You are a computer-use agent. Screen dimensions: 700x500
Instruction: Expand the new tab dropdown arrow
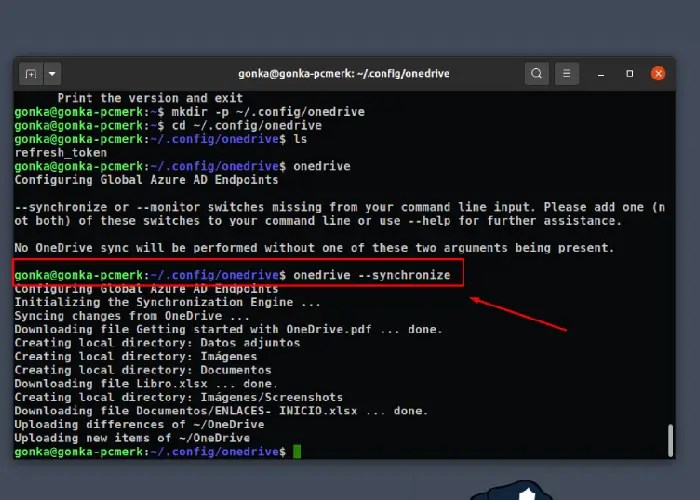pyautogui.click(x=52, y=74)
